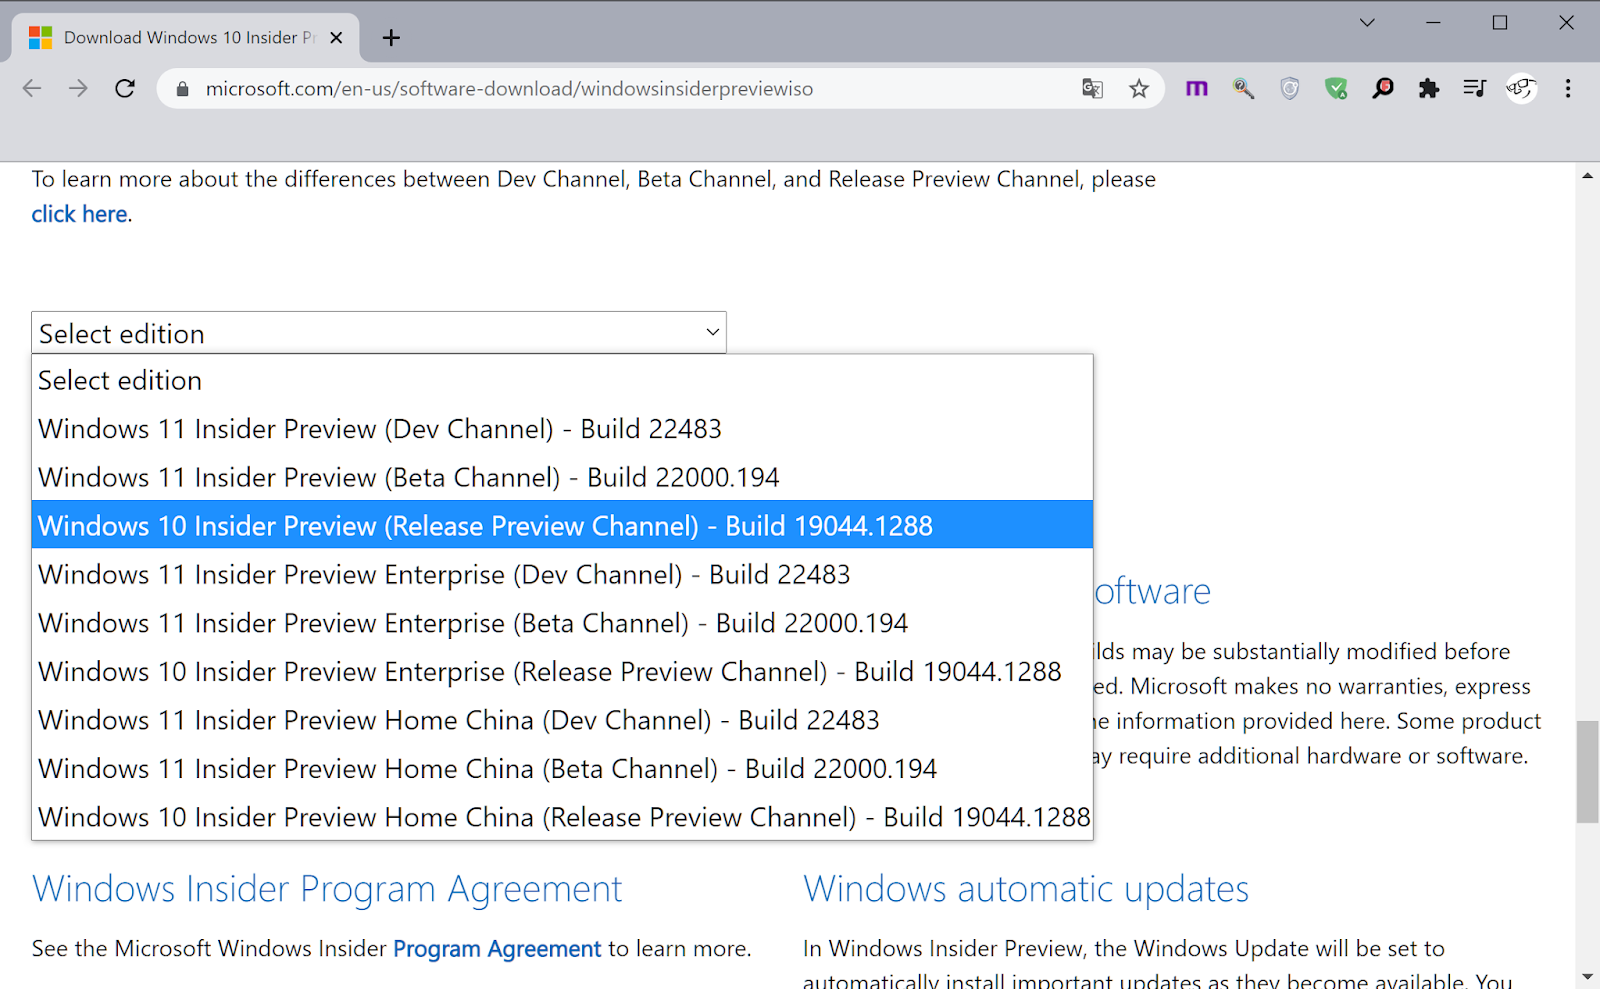Open the Google Translate page icon
The width and height of the screenshot is (1600, 989).
pos(1092,89)
